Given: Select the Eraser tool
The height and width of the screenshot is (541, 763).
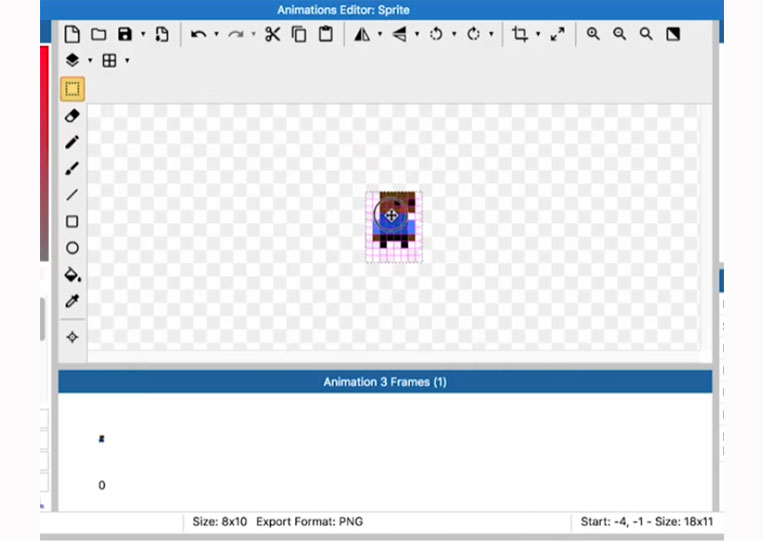Looking at the screenshot, I should point(72,116).
